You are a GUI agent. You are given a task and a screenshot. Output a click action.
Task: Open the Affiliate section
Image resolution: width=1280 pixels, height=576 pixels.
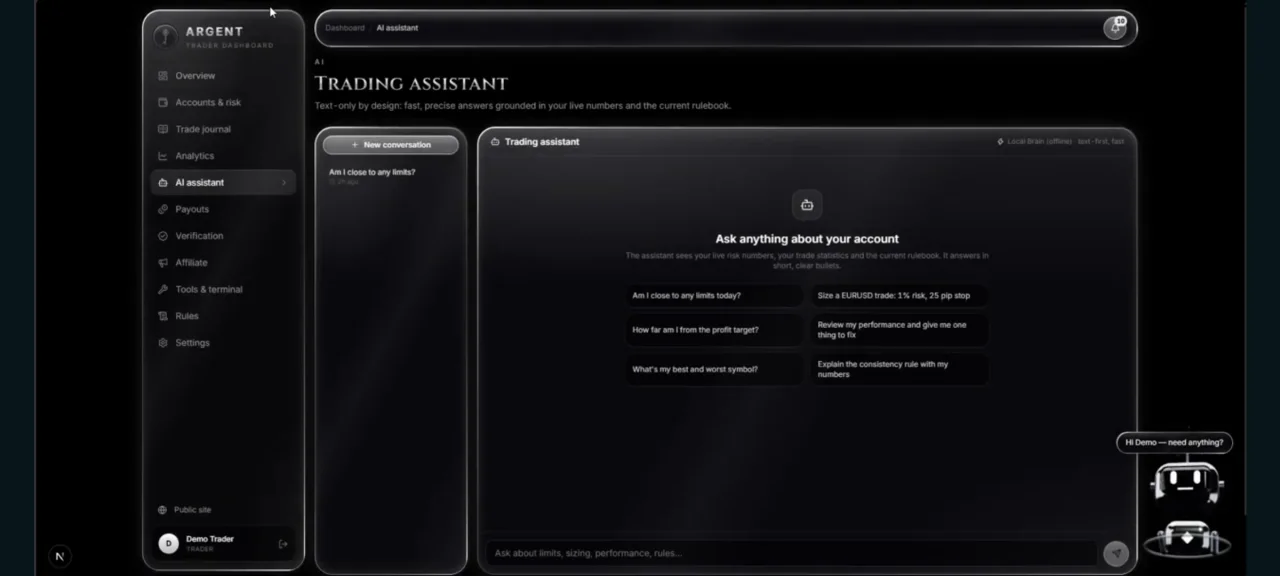[x=223, y=263]
